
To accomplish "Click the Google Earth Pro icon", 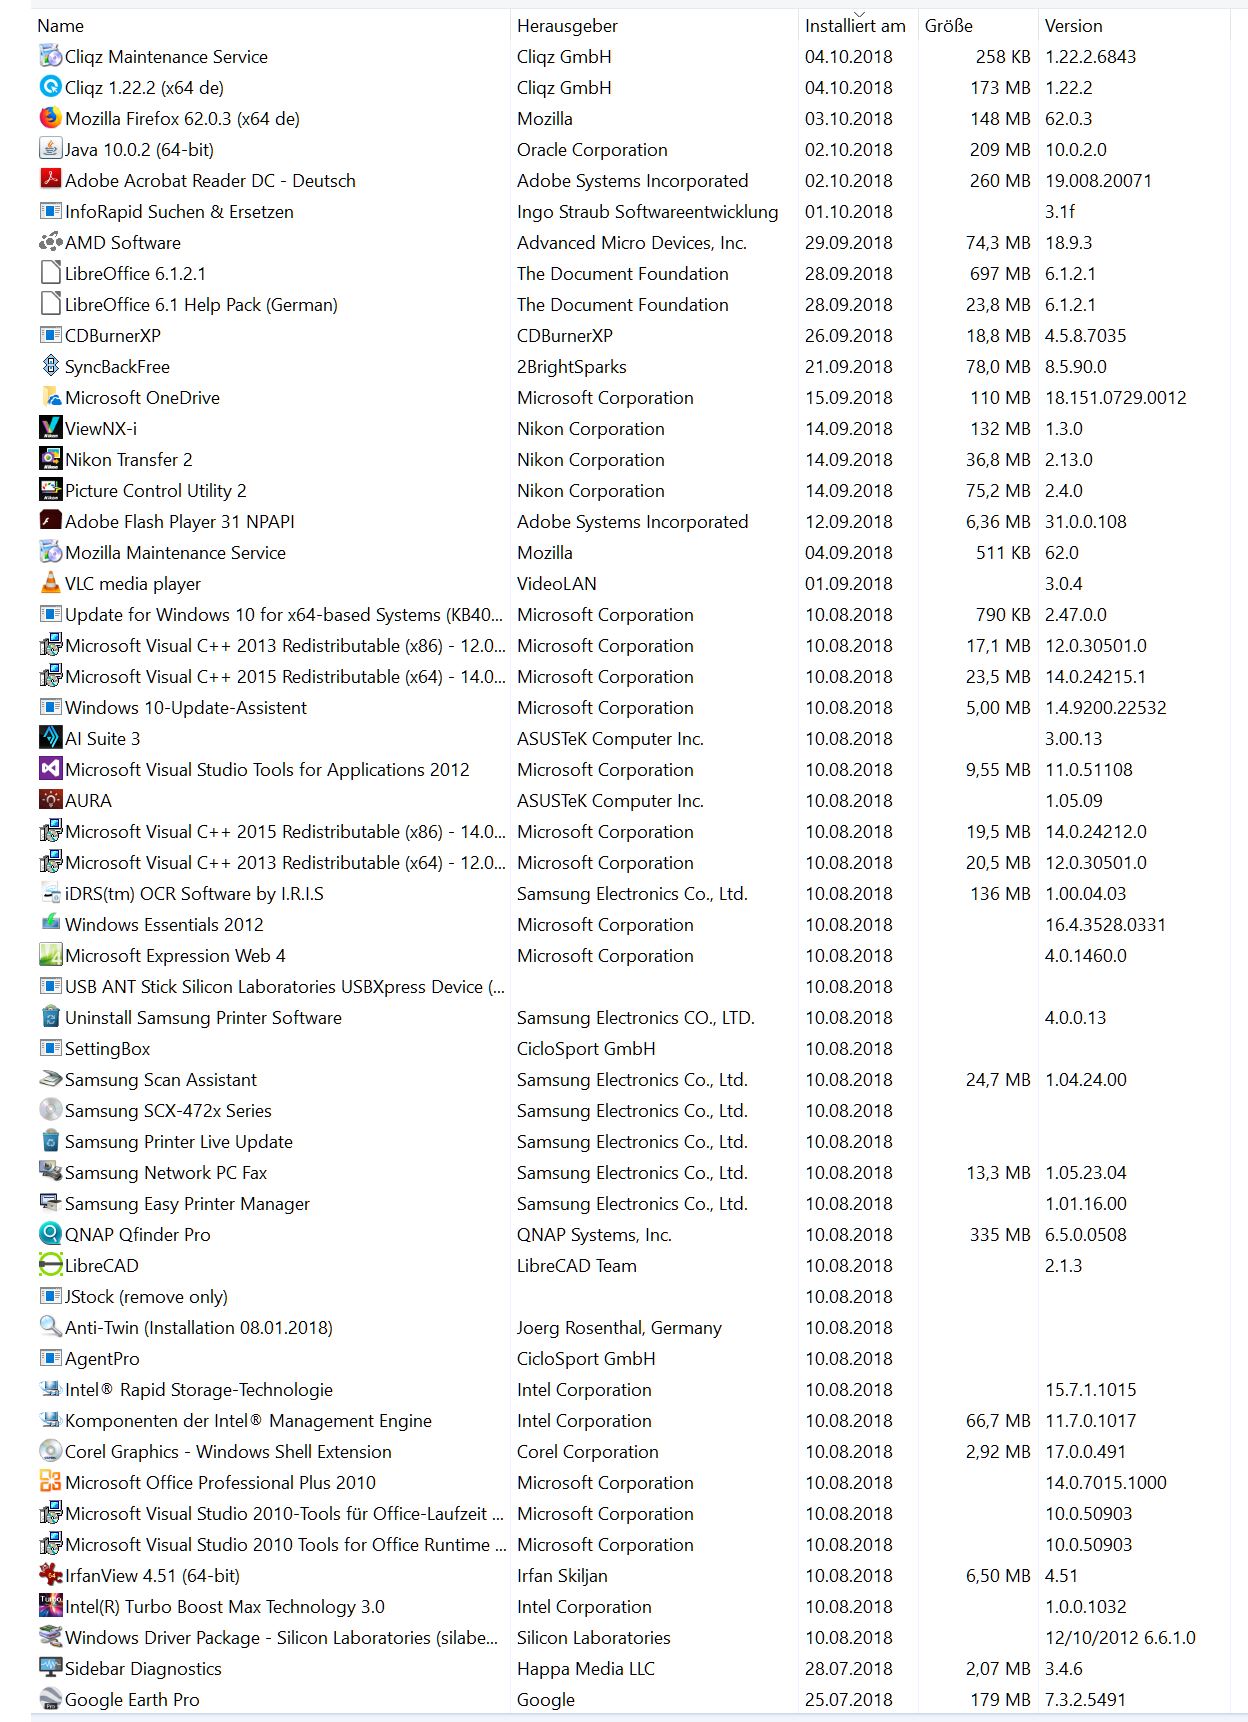I will pos(50,1699).
